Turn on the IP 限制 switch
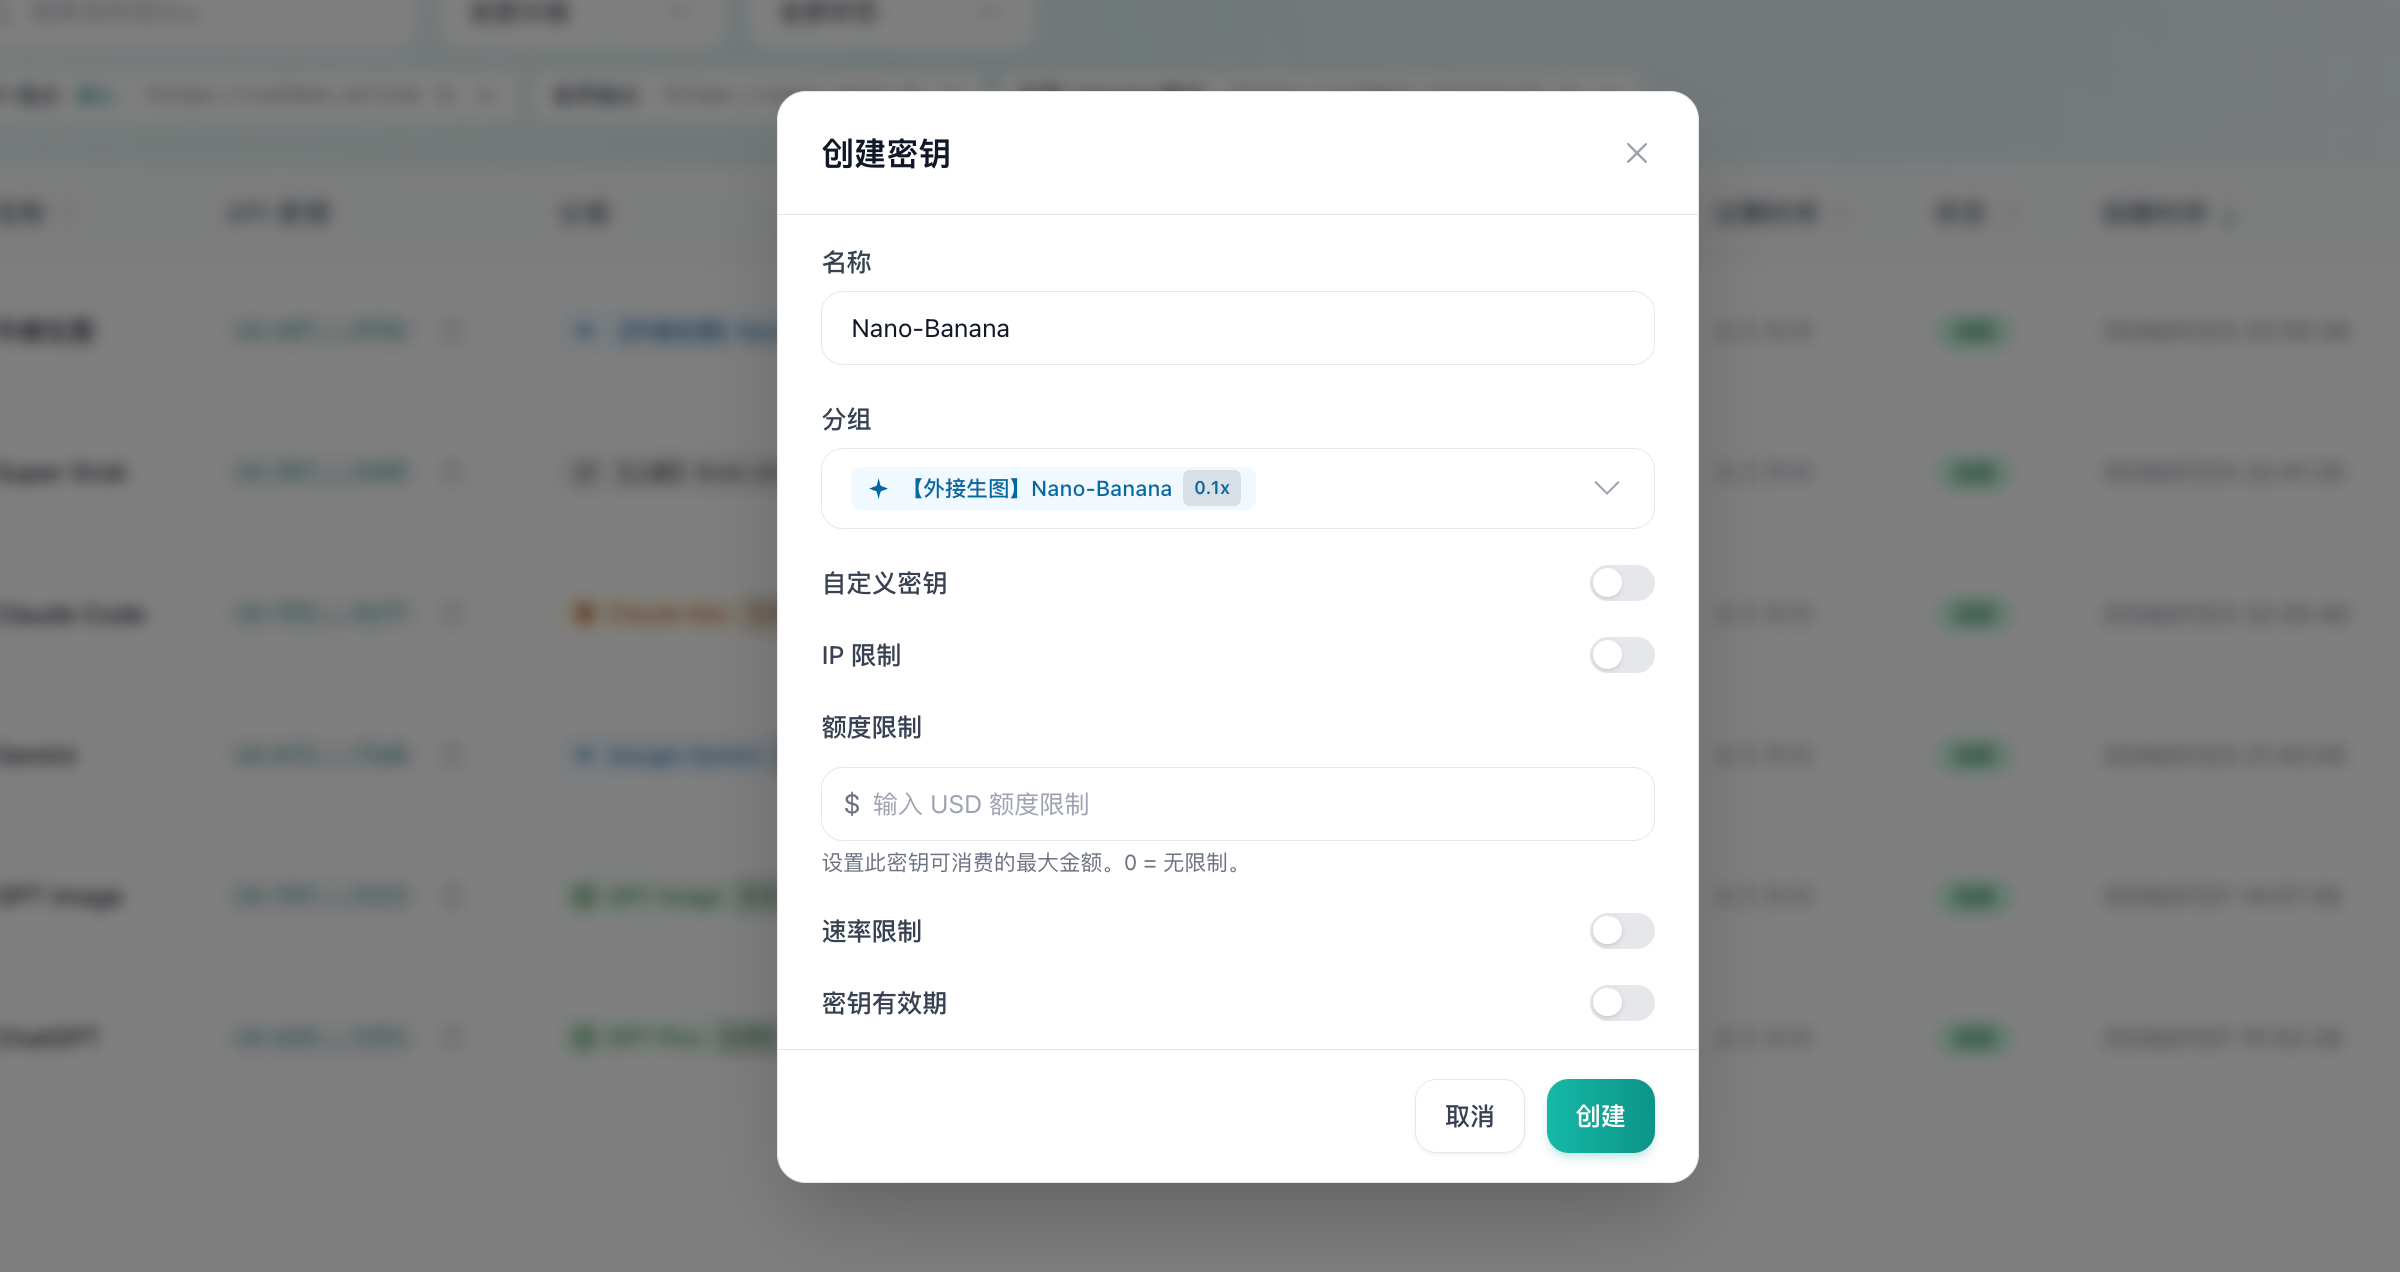 pos(1622,655)
